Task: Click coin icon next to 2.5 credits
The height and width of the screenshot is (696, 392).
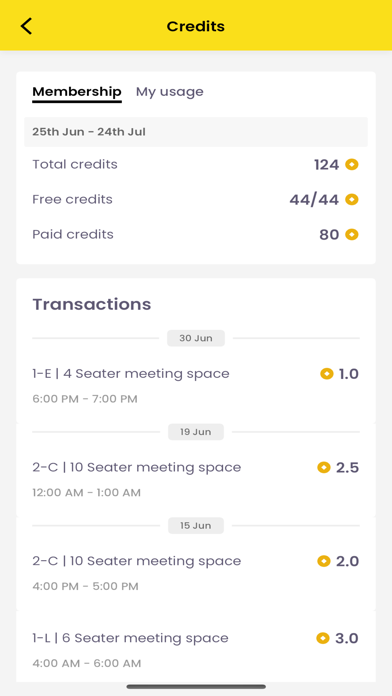Action: click(x=324, y=467)
